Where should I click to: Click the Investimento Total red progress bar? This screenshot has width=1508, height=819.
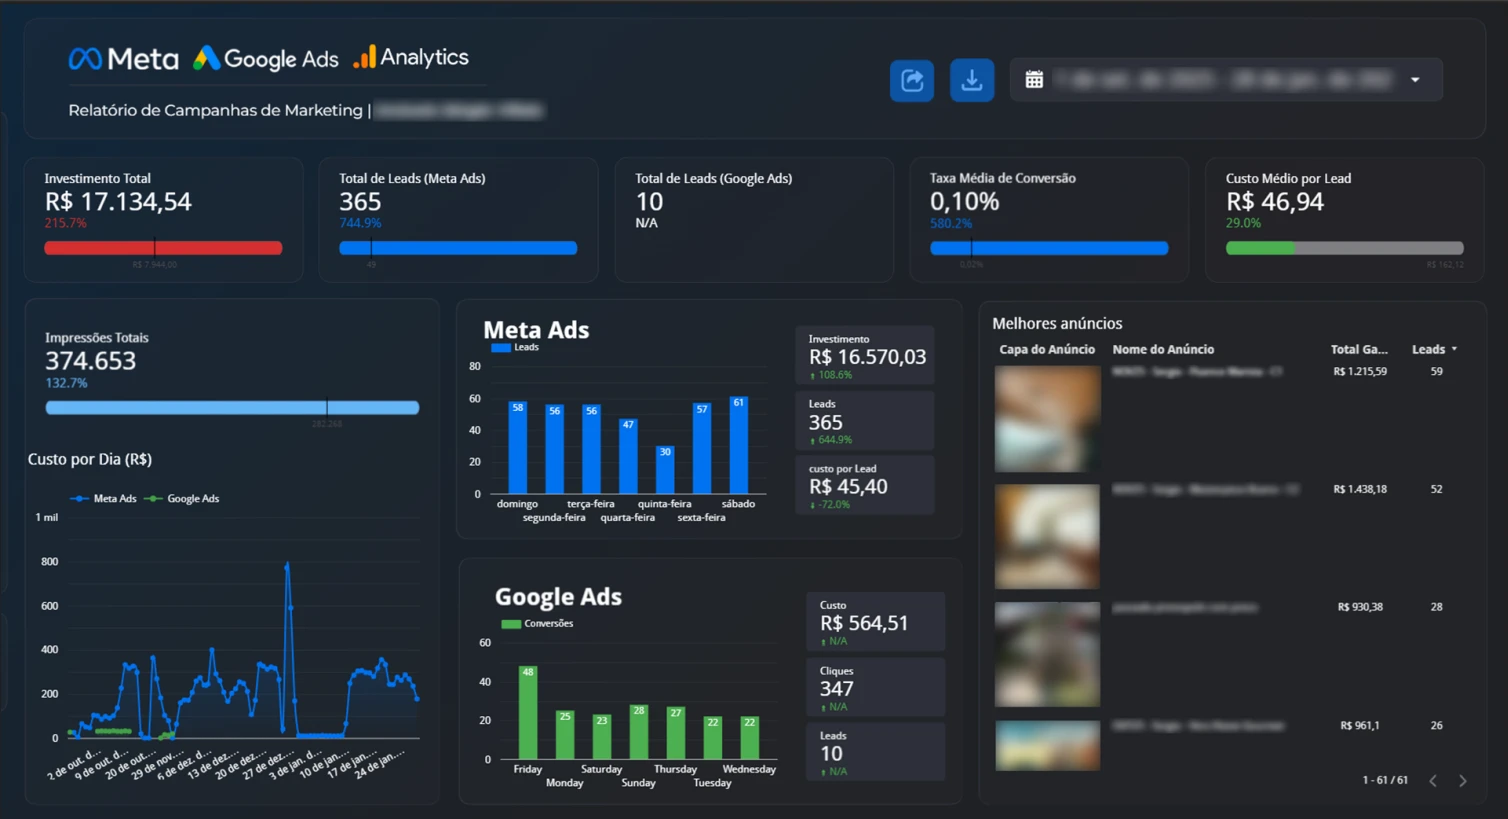point(163,248)
